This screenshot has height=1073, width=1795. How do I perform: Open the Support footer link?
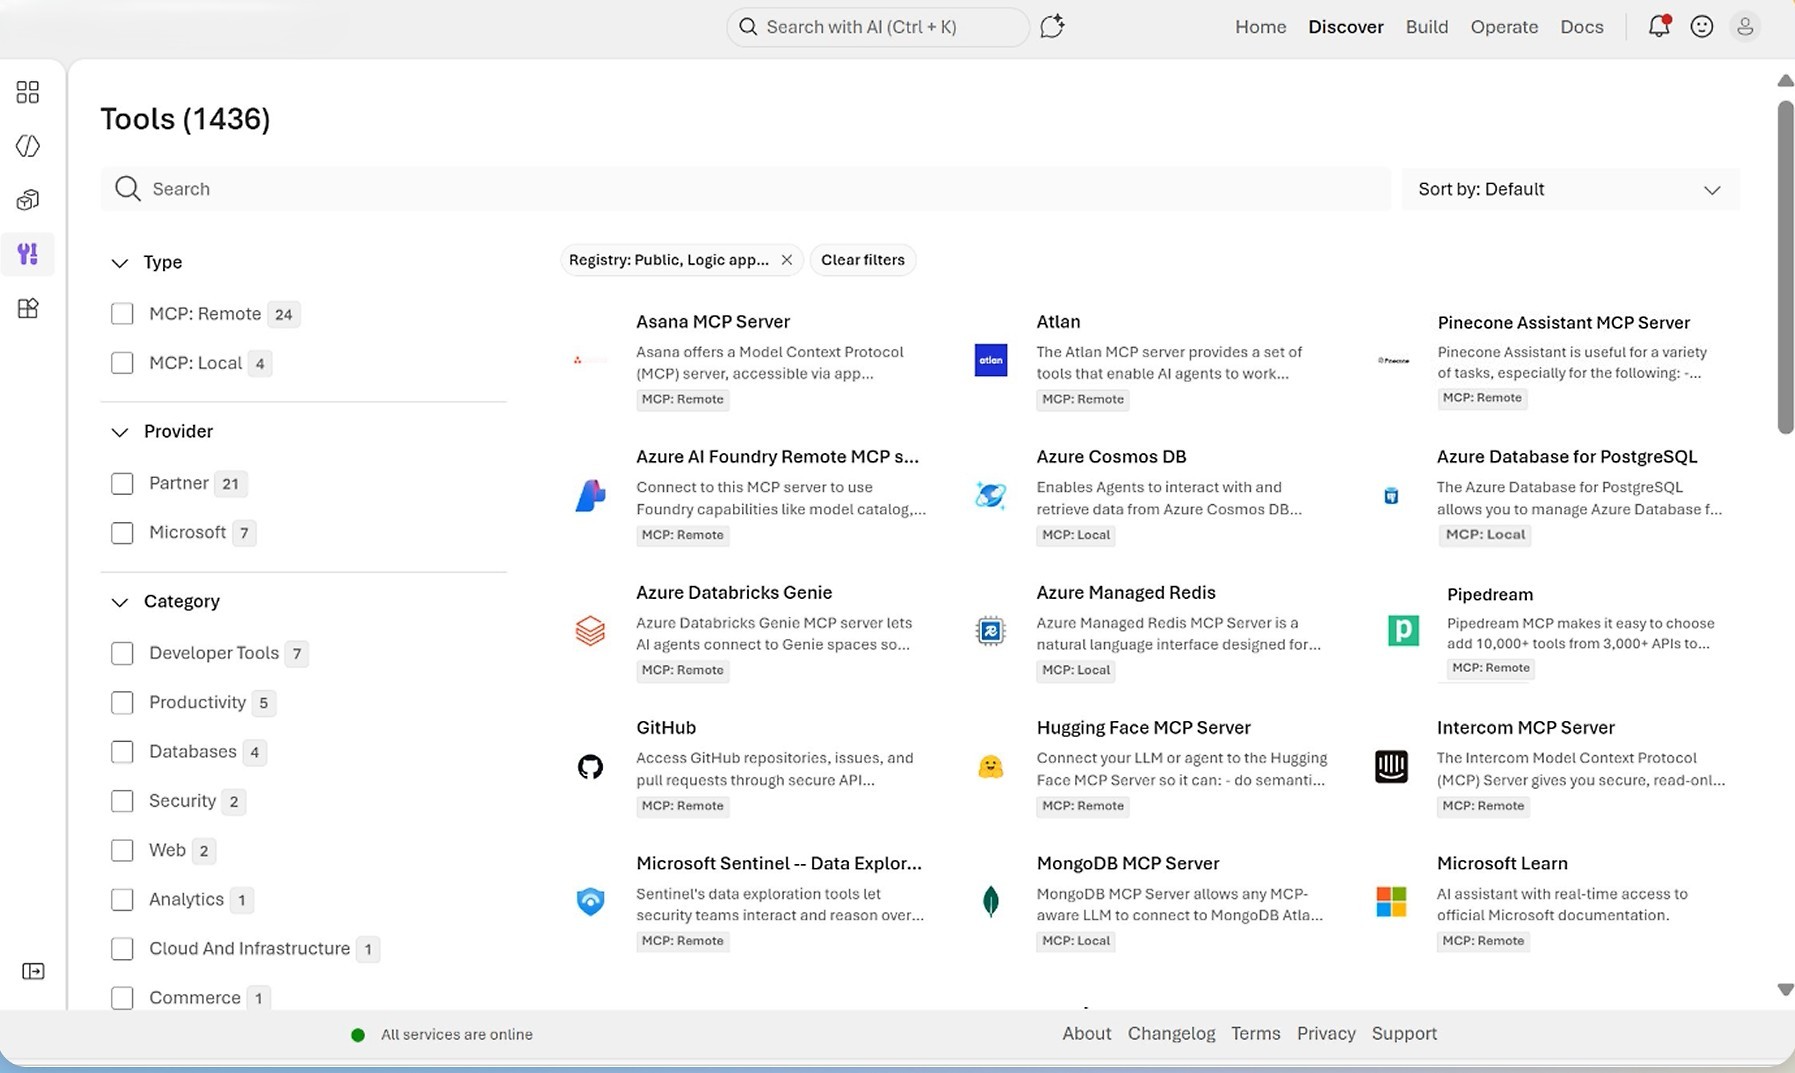1404,1034
